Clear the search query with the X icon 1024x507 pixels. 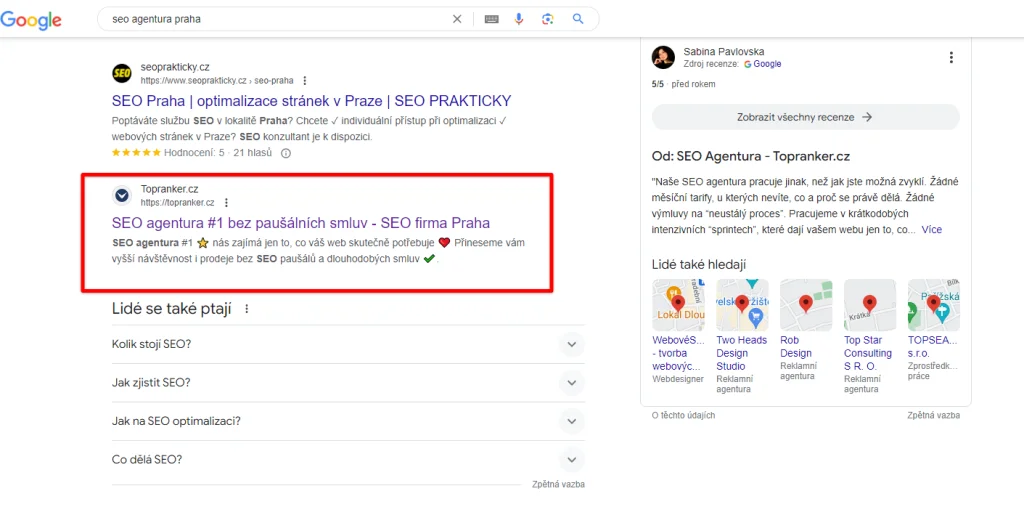(x=457, y=19)
